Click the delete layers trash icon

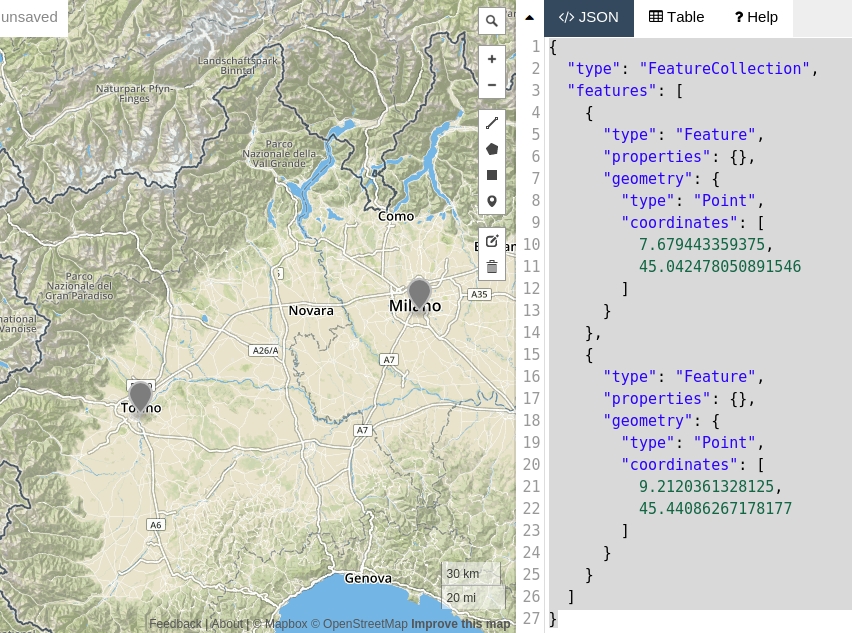pos(491,267)
